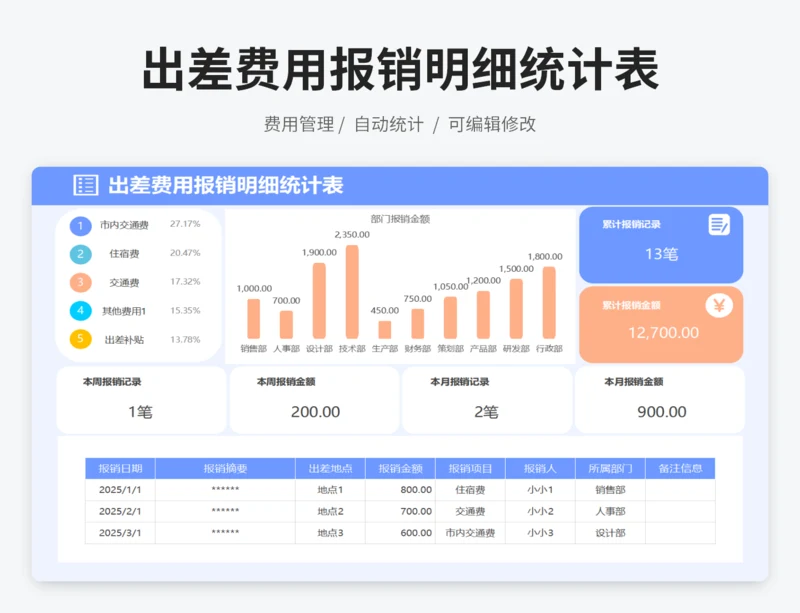Click the yellow circle numbered 5
The image size is (800, 613).
80,338
